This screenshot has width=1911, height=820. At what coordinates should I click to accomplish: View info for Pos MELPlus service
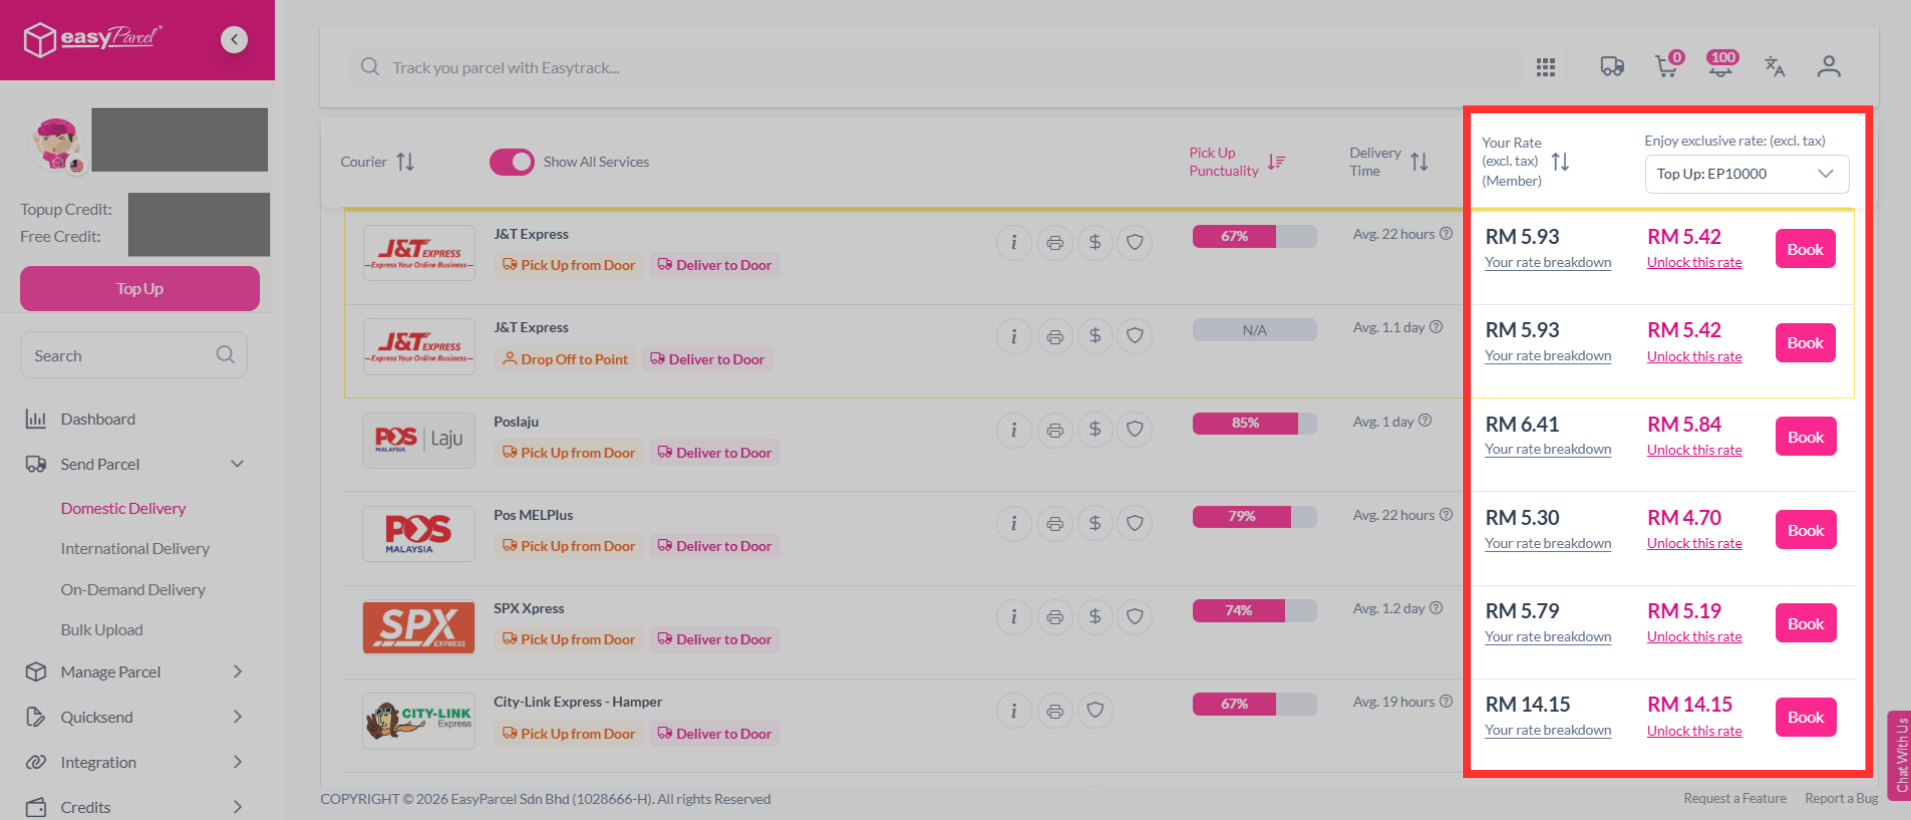[x=1014, y=523]
